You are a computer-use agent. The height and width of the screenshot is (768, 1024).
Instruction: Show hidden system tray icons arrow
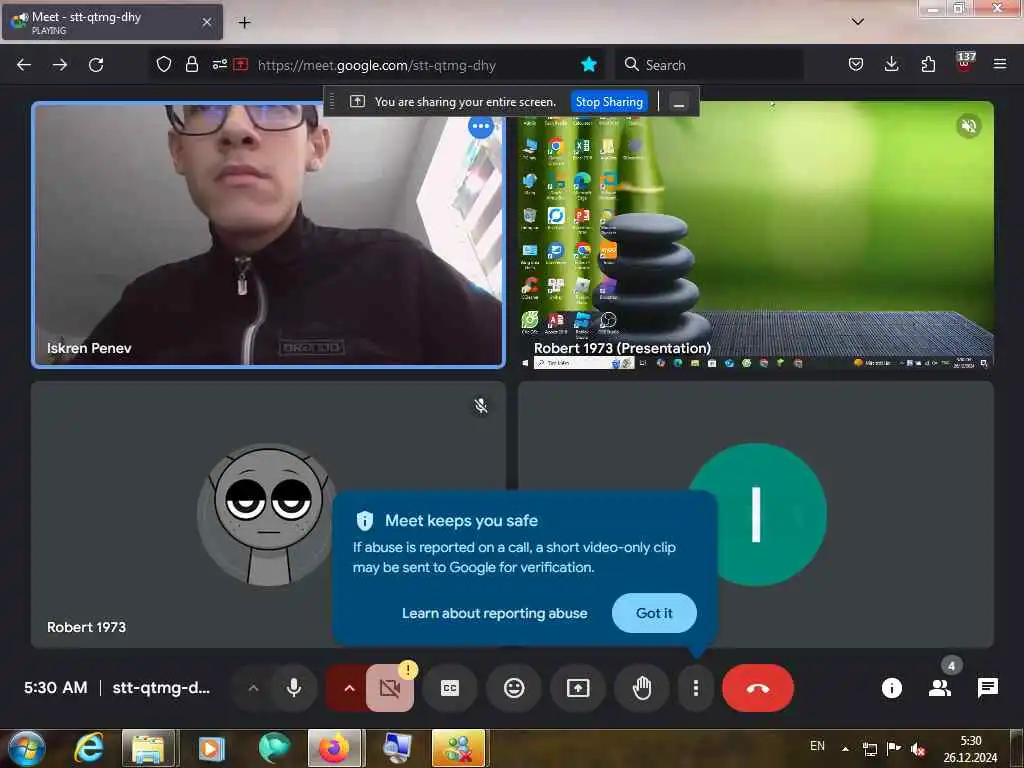click(845, 748)
